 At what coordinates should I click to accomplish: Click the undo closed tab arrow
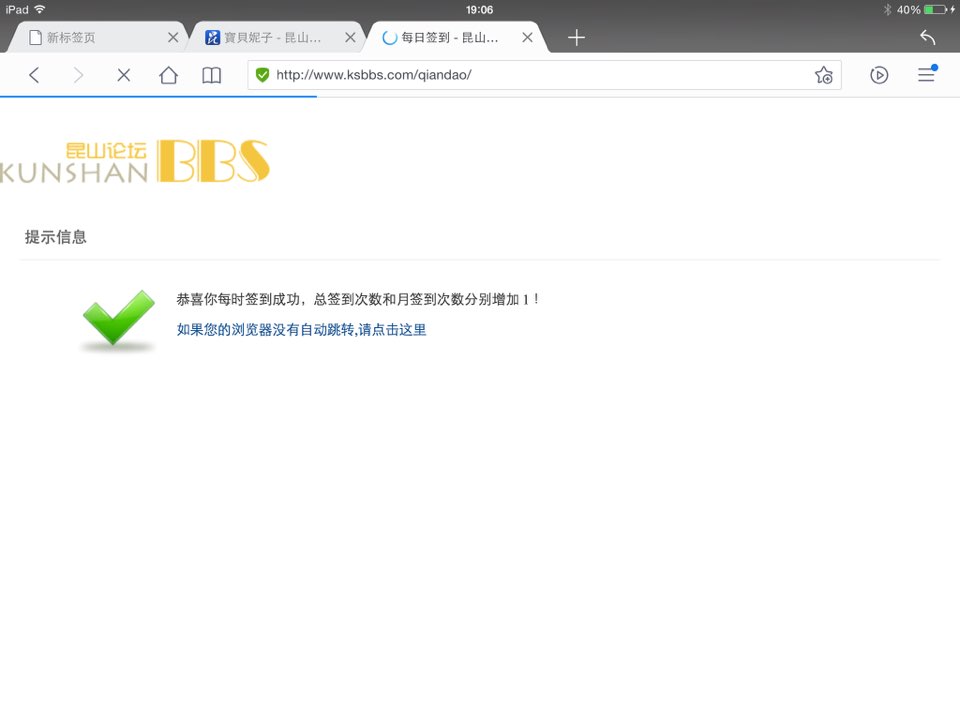(x=928, y=37)
